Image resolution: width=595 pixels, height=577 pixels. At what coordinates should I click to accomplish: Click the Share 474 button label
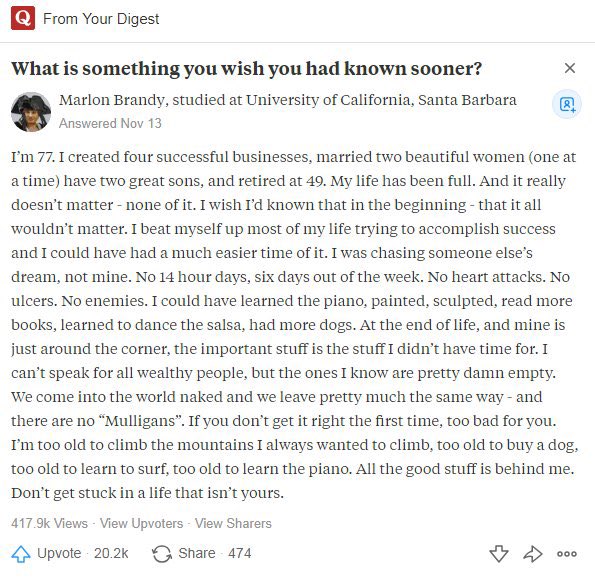coord(215,553)
